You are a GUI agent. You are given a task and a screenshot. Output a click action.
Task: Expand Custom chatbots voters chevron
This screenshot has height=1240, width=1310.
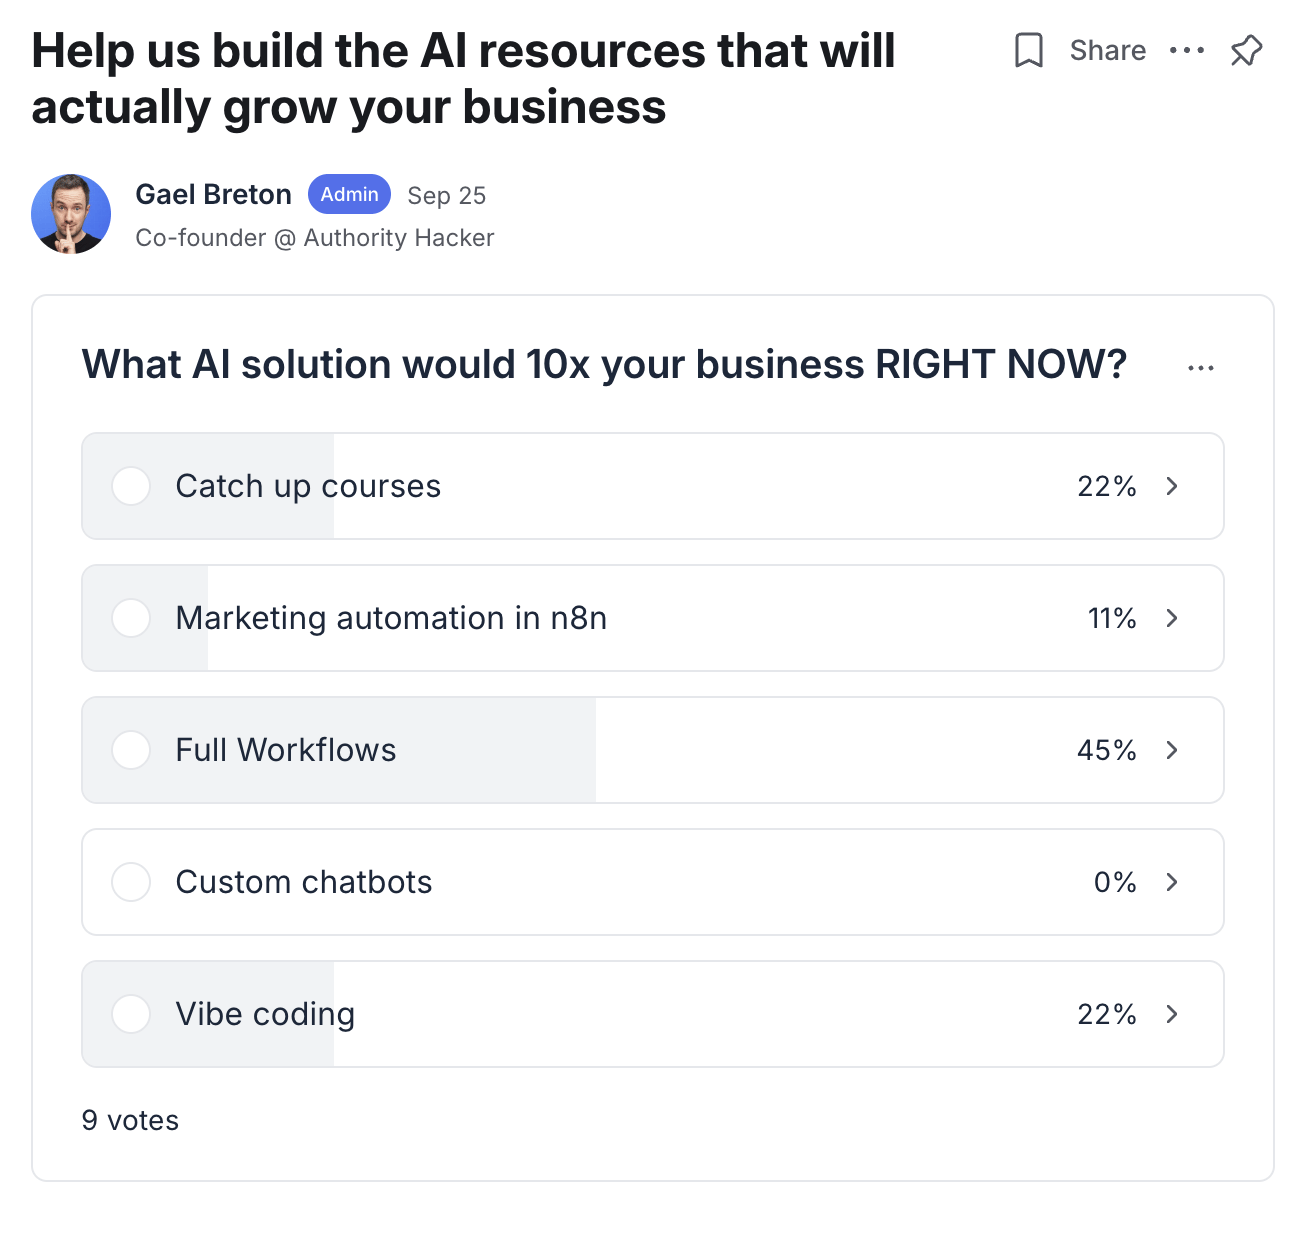point(1172,882)
